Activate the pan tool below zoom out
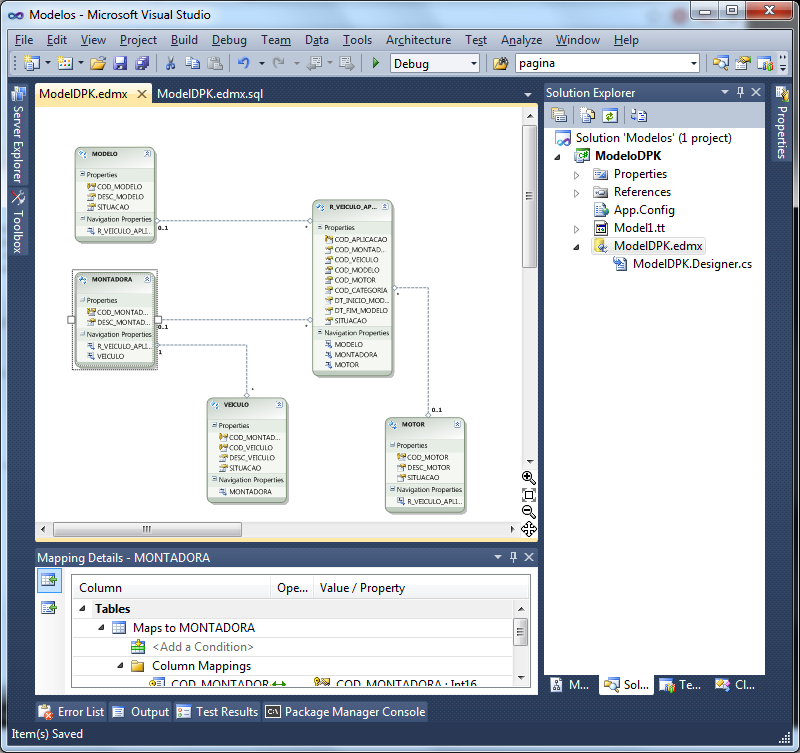800x753 pixels. tap(528, 528)
